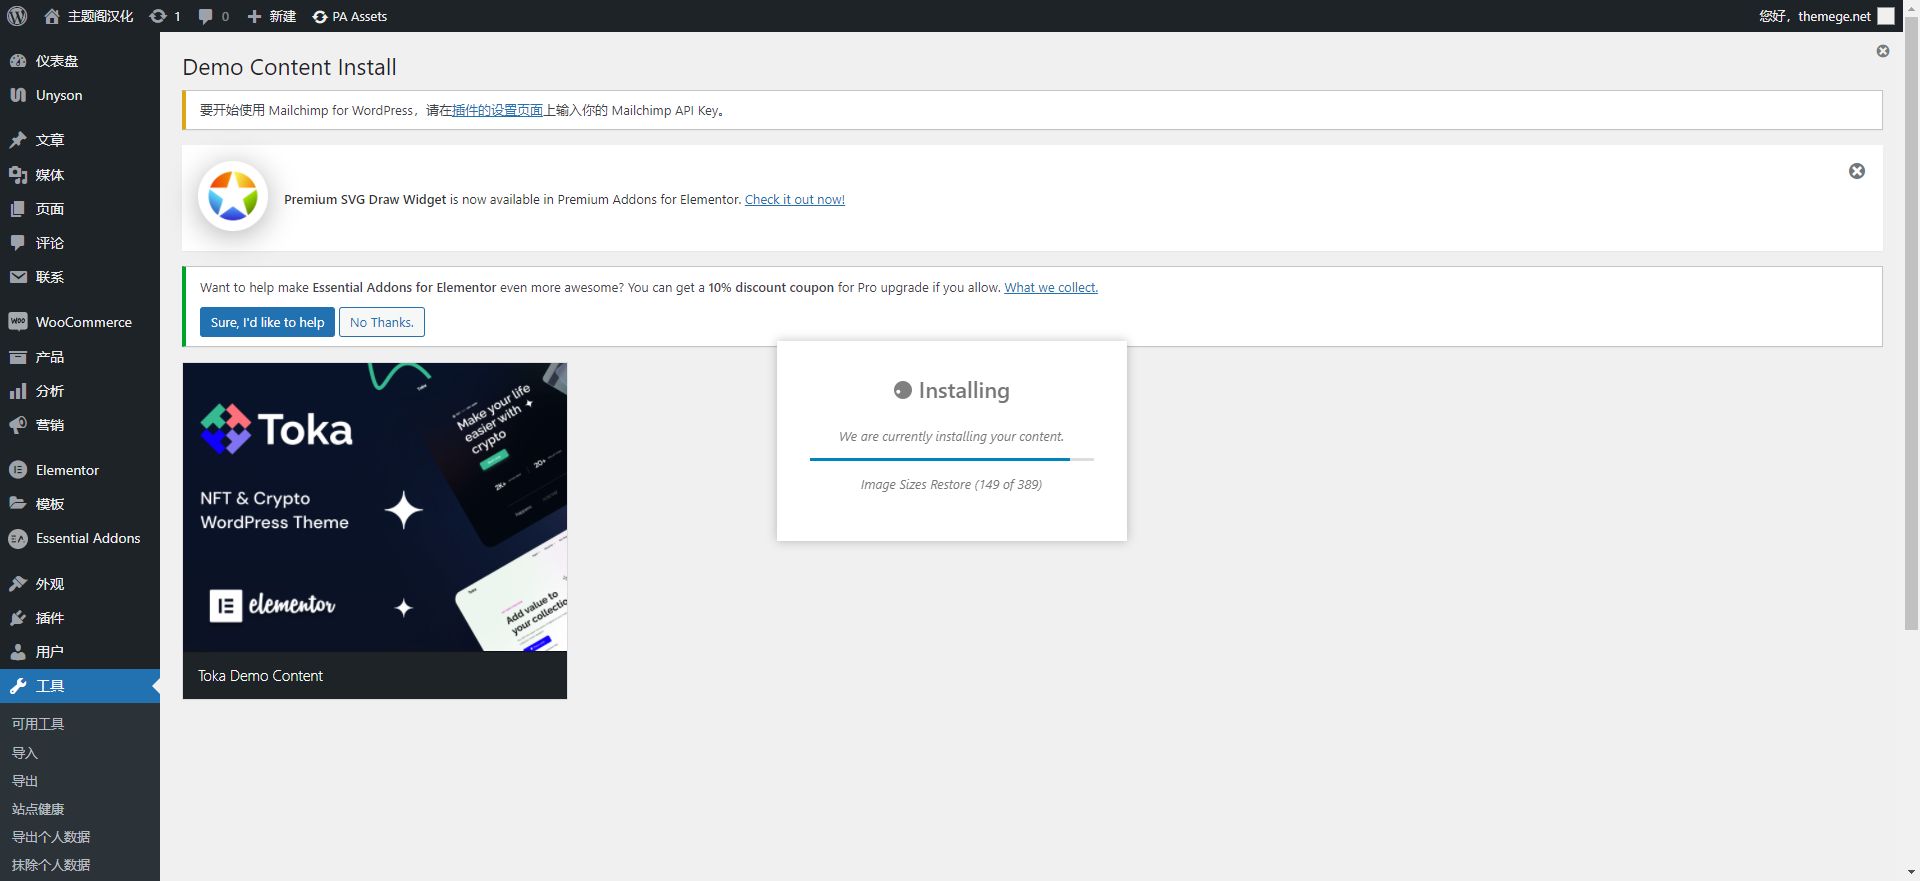Click the 分析 bar chart icon
This screenshot has height=881, width=1920.
[x=18, y=391]
